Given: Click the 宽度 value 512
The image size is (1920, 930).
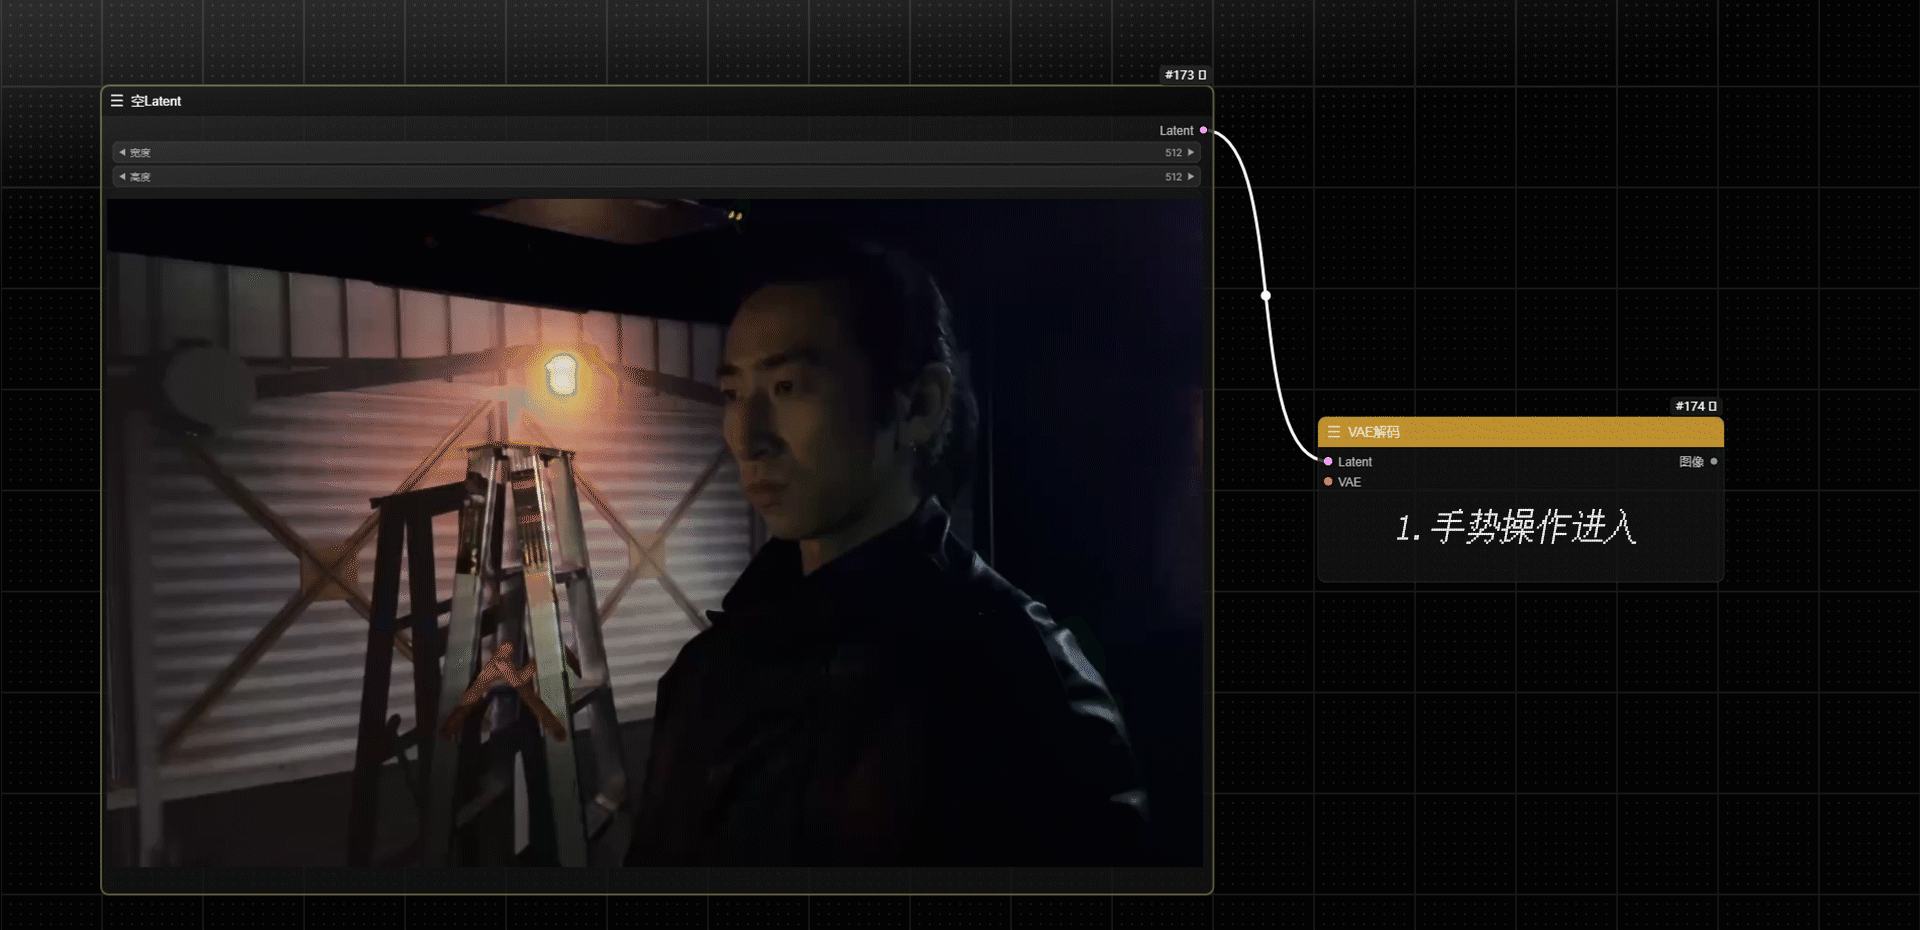Looking at the screenshot, I should 1173,152.
